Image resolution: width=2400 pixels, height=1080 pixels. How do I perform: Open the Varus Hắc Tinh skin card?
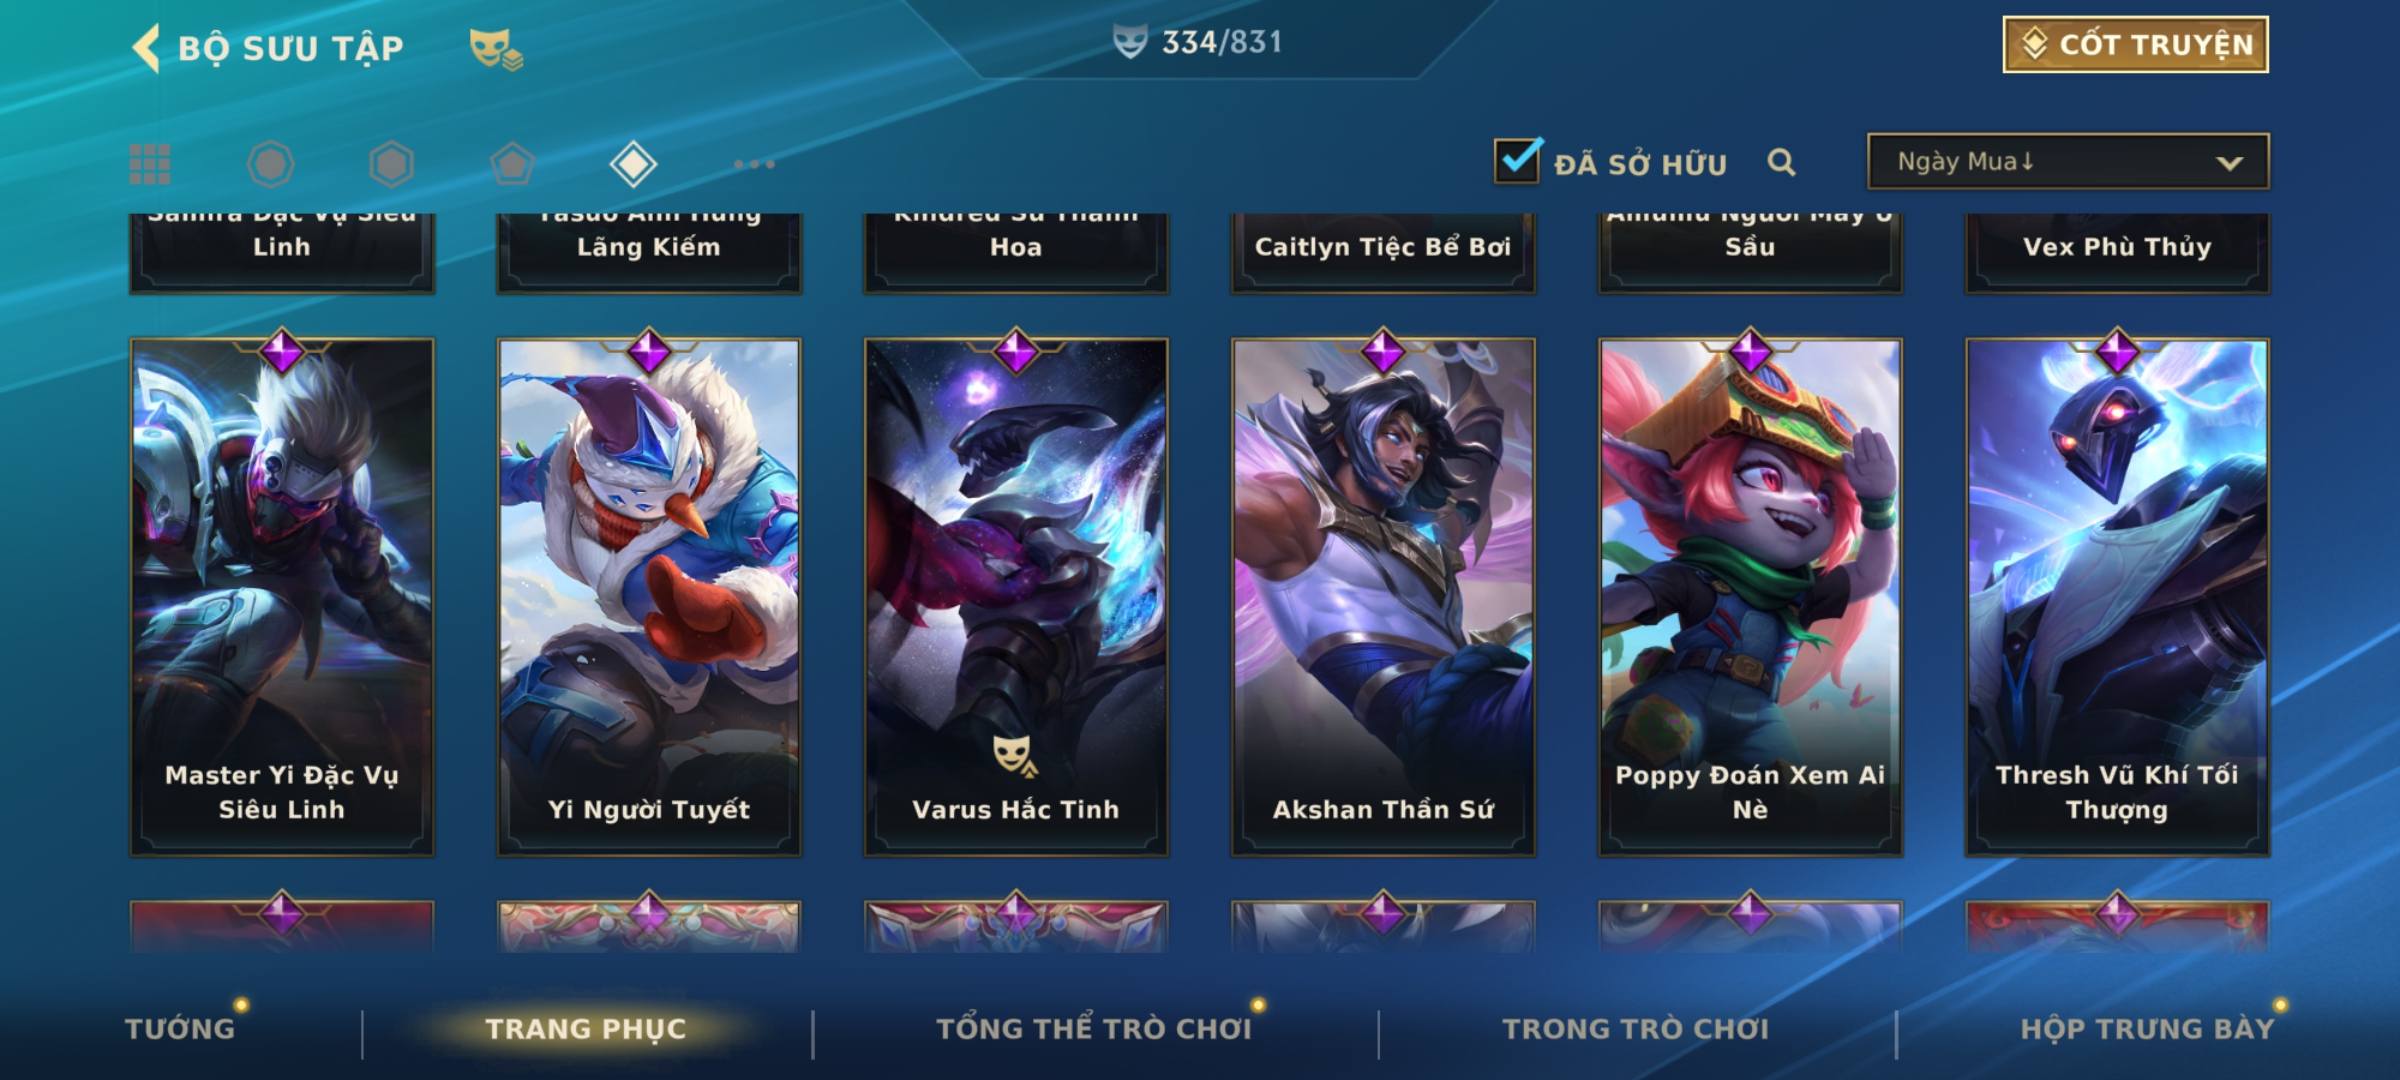(x=1016, y=597)
